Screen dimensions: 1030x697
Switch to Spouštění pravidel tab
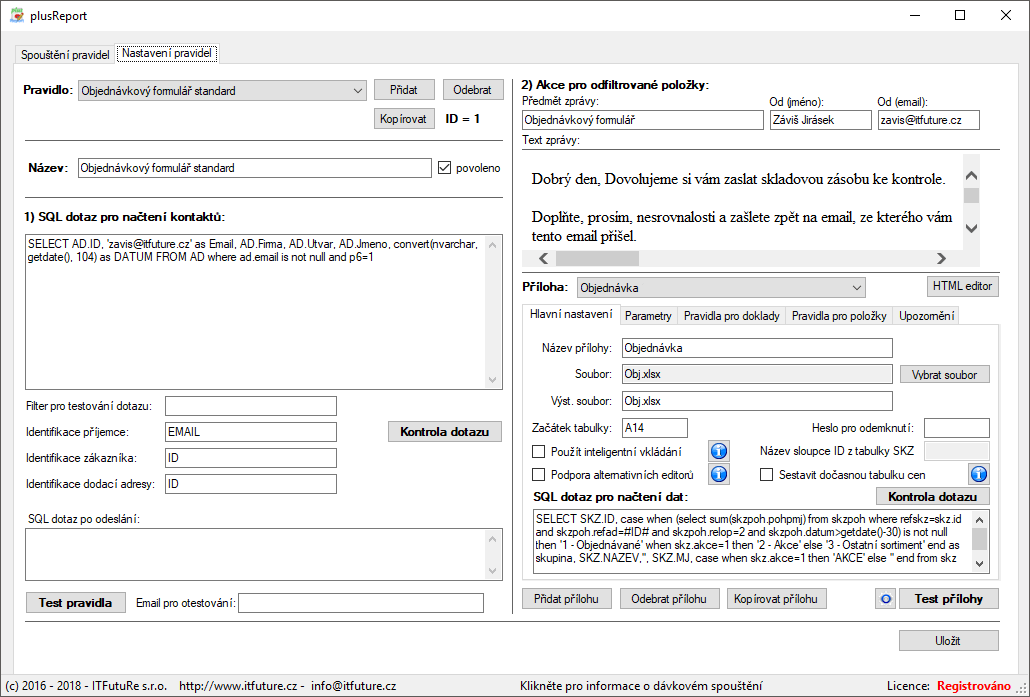click(x=65, y=55)
